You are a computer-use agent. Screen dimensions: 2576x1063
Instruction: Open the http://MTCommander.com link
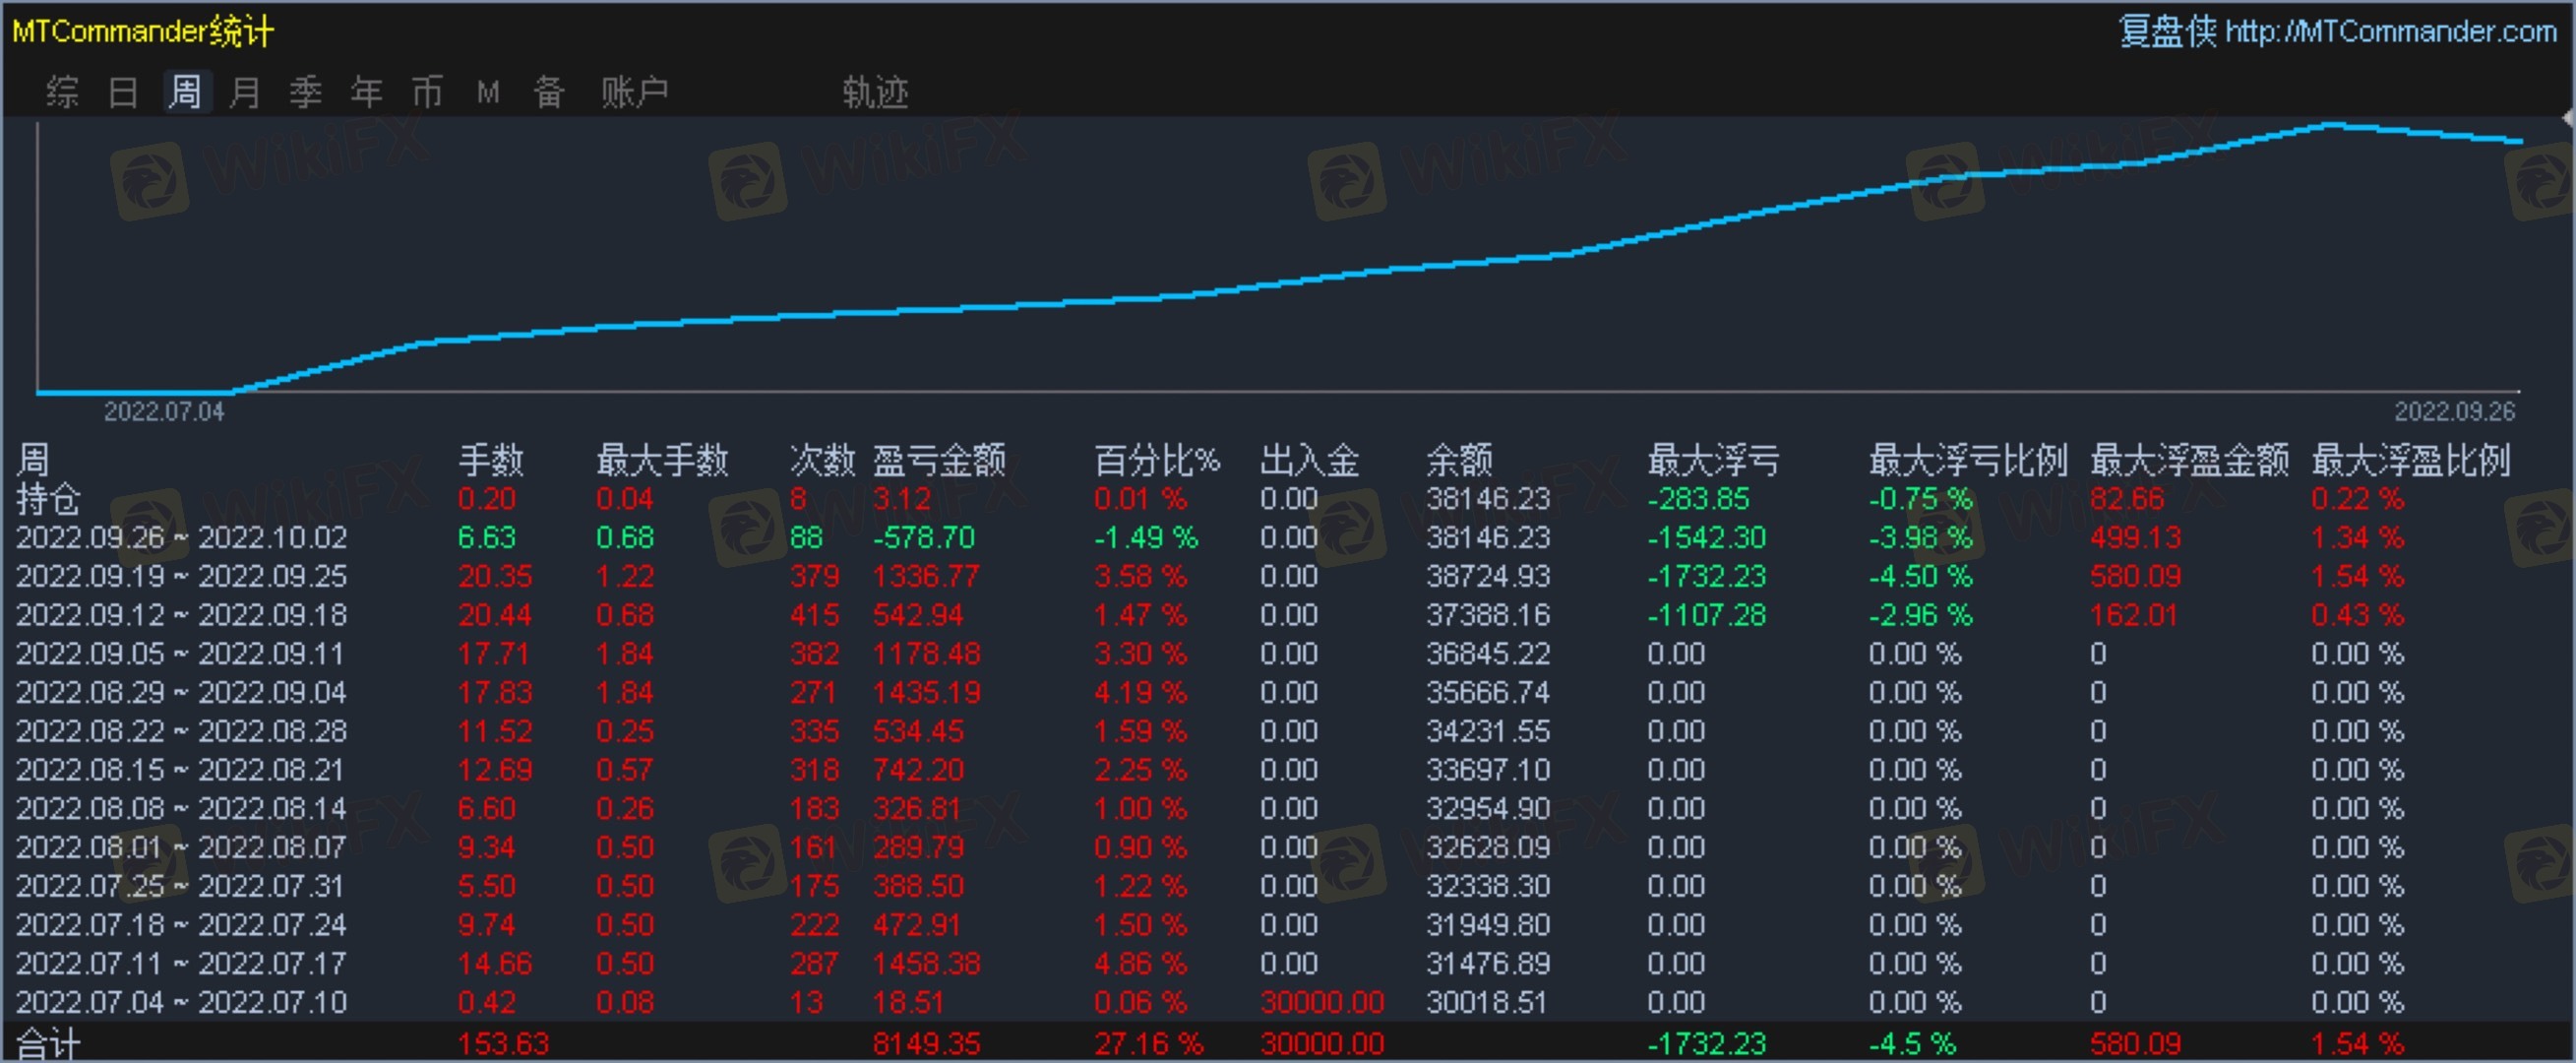(2391, 32)
